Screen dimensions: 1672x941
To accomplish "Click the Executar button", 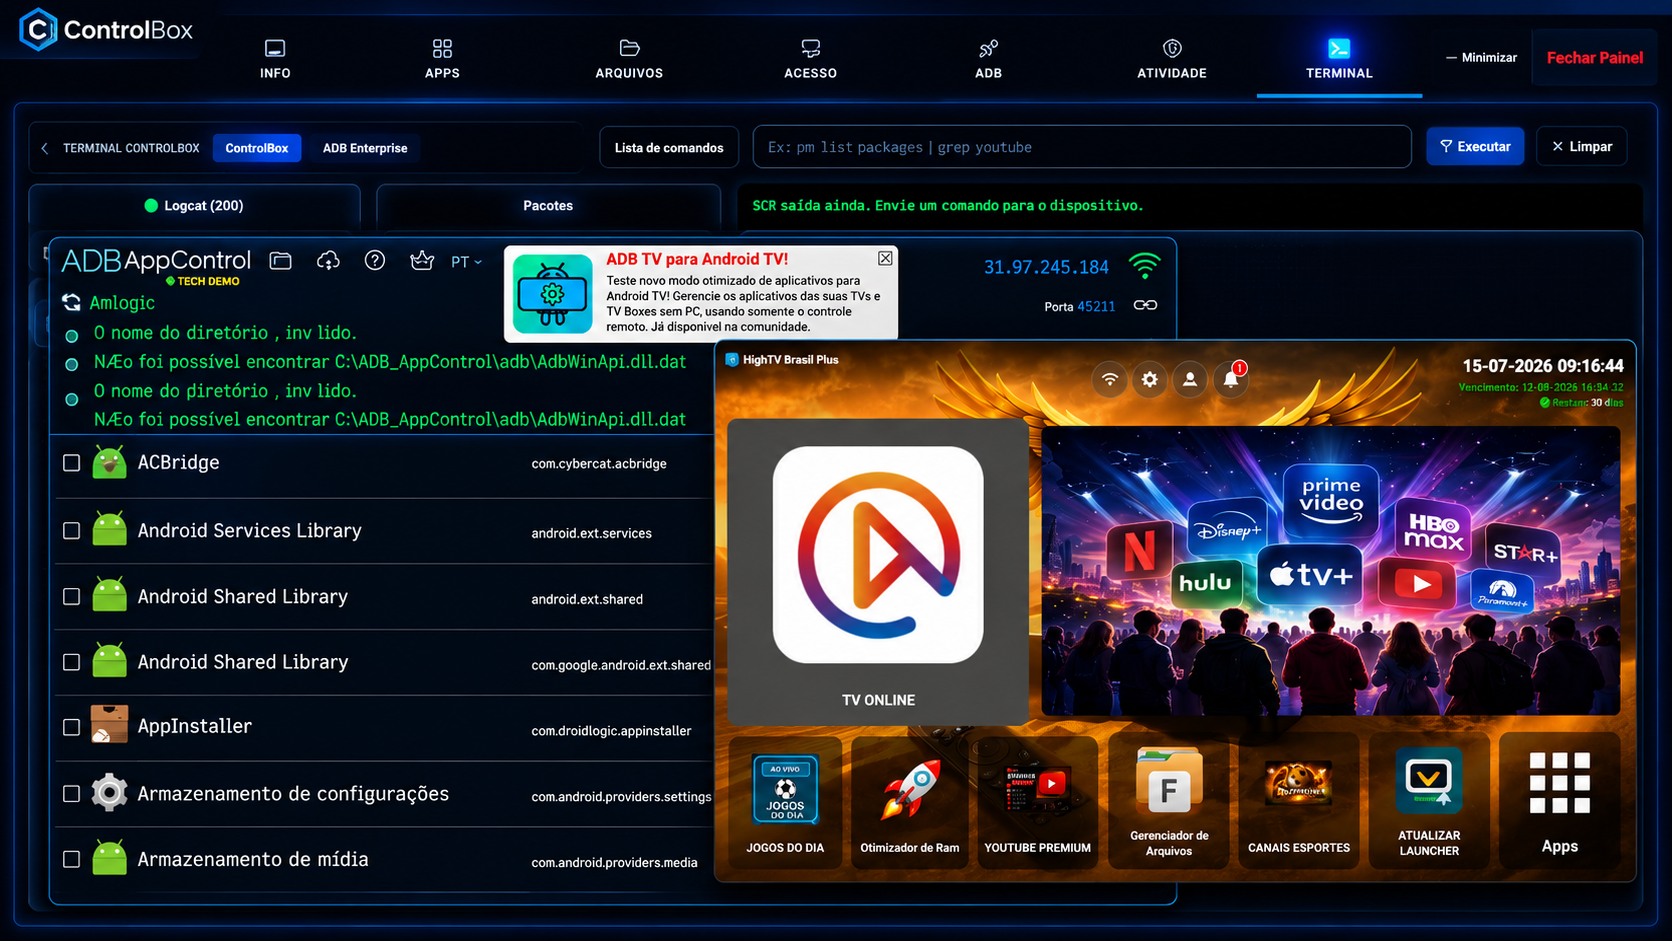I will coord(1475,146).
